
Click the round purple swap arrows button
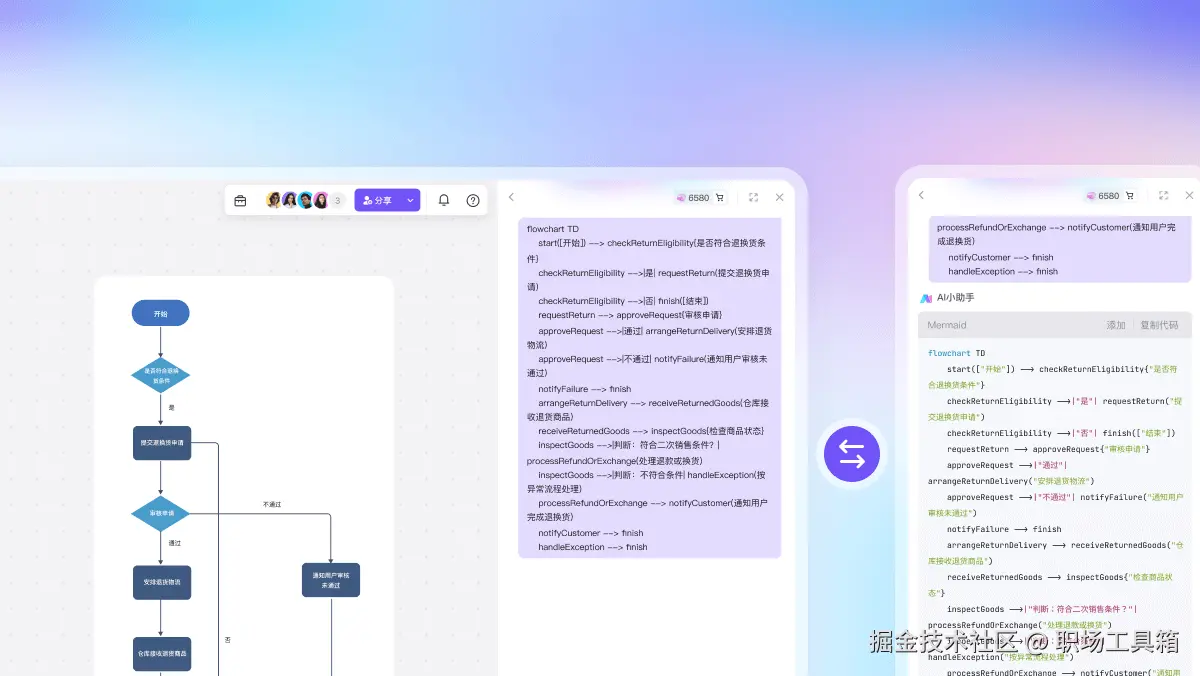[x=852, y=454]
